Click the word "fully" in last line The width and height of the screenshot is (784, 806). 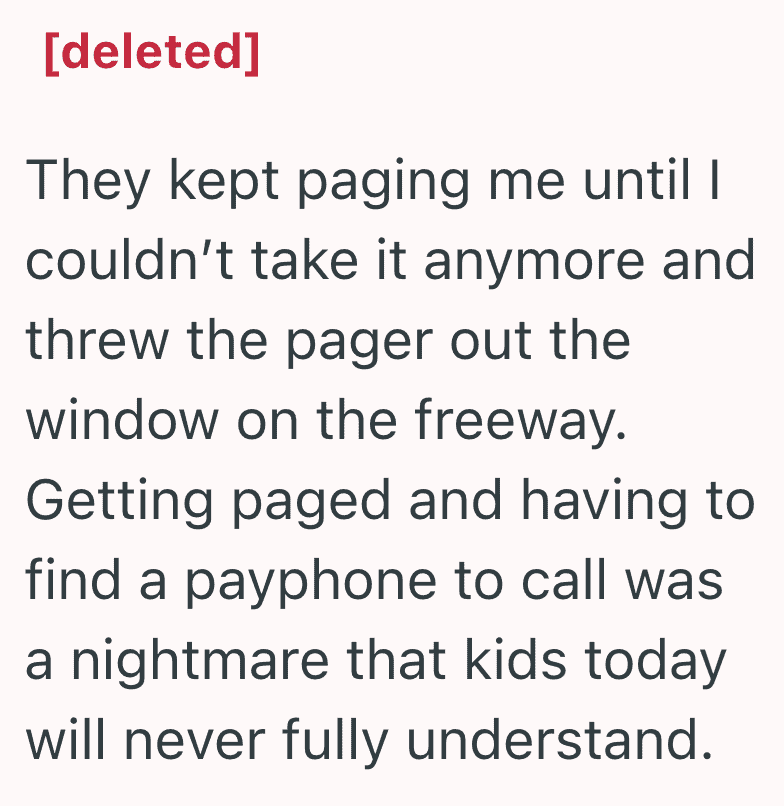335,742
